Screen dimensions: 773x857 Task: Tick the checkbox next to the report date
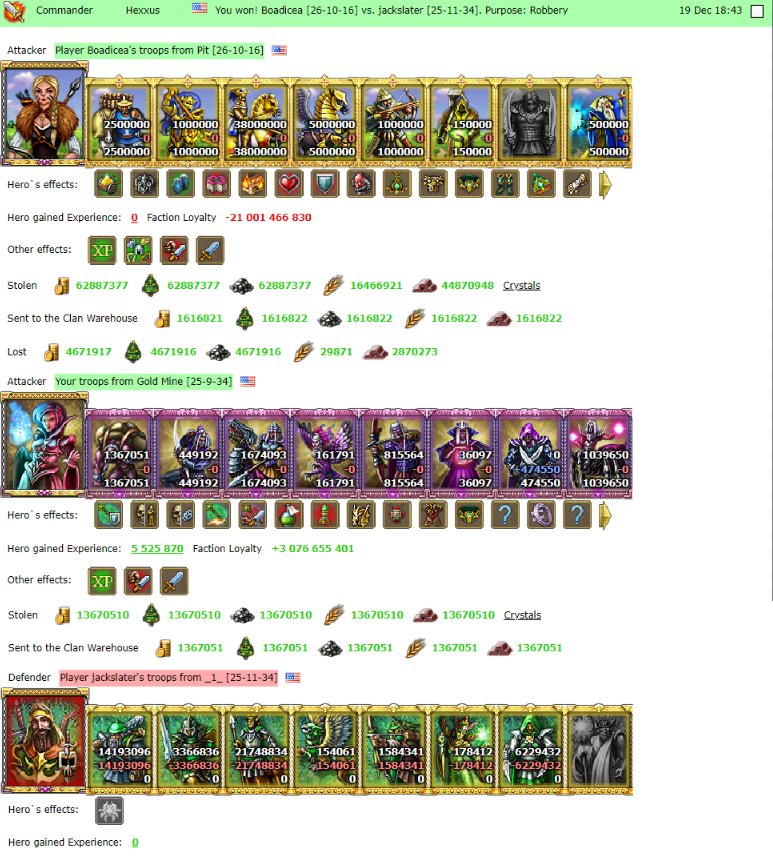(x=757, y=11)
